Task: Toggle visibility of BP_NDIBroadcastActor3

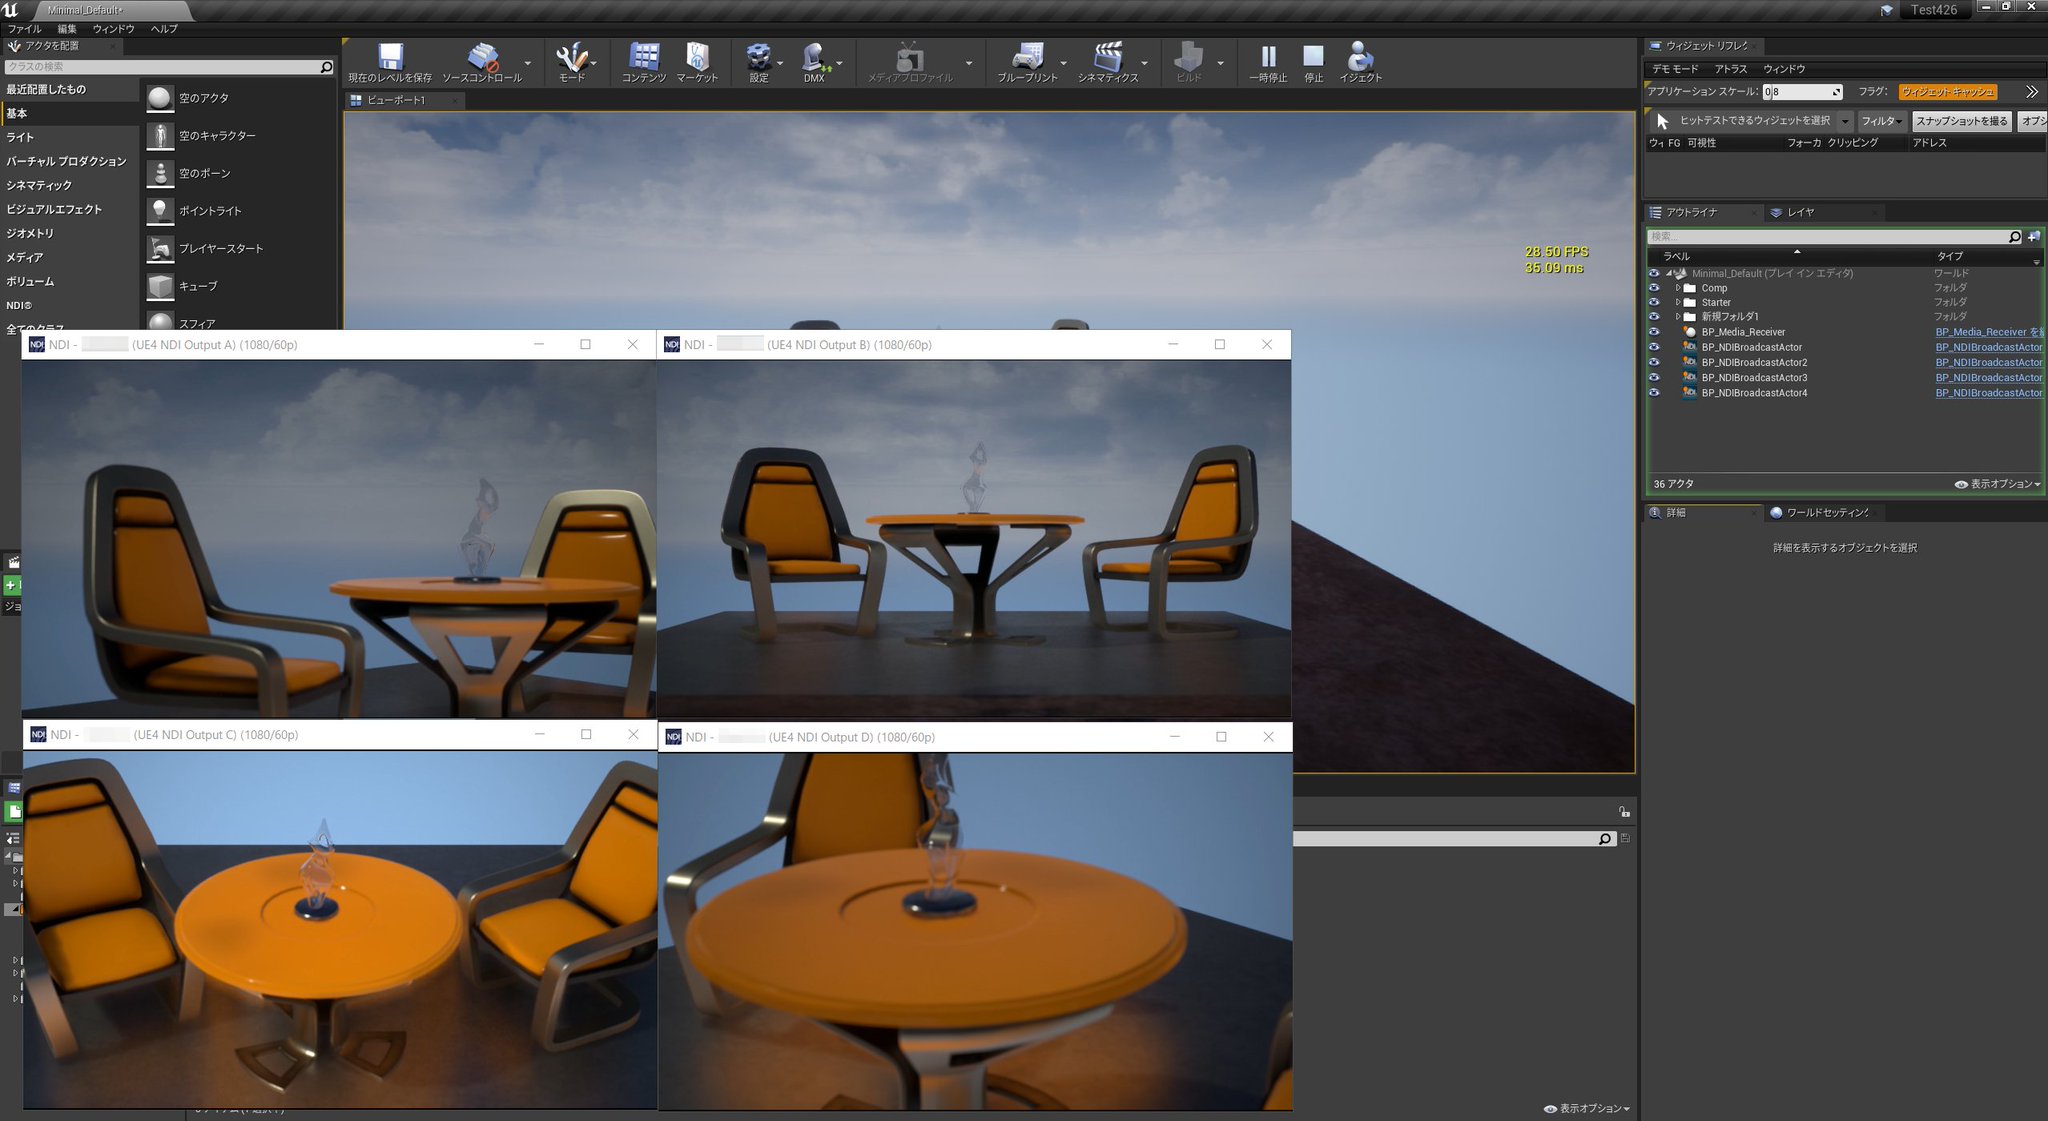Action: pos(1654,378)
